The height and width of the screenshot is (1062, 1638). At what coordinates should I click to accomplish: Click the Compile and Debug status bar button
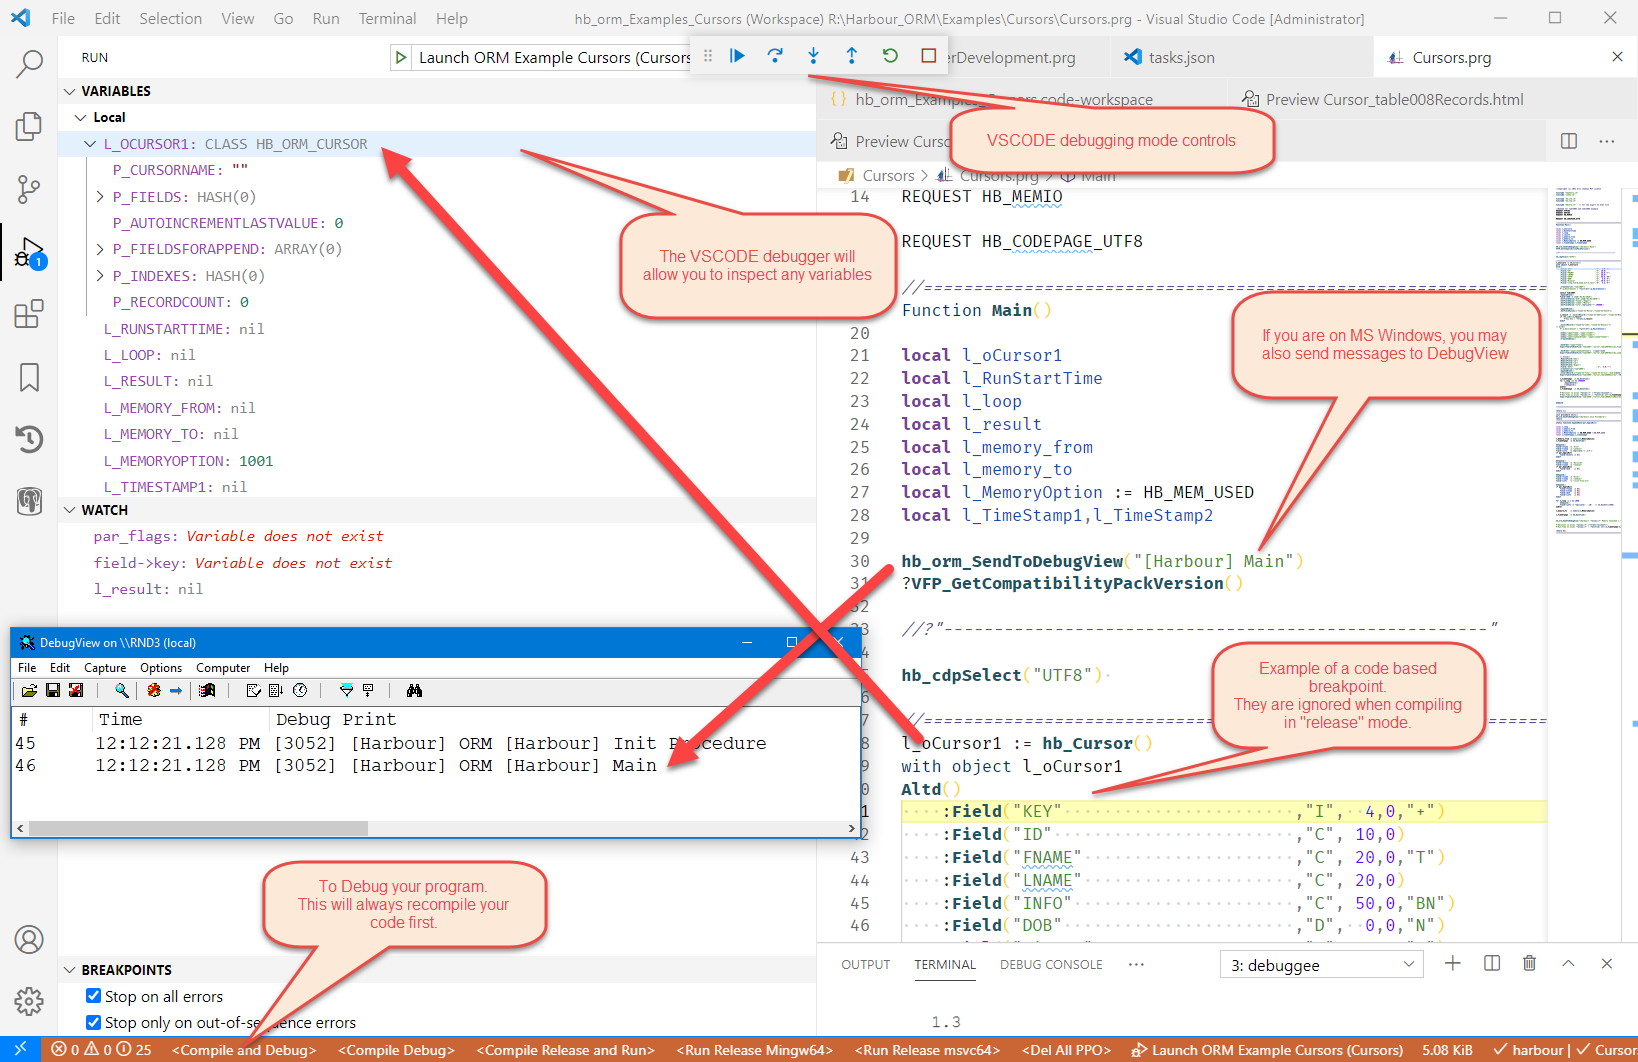tap(244, 1050)
